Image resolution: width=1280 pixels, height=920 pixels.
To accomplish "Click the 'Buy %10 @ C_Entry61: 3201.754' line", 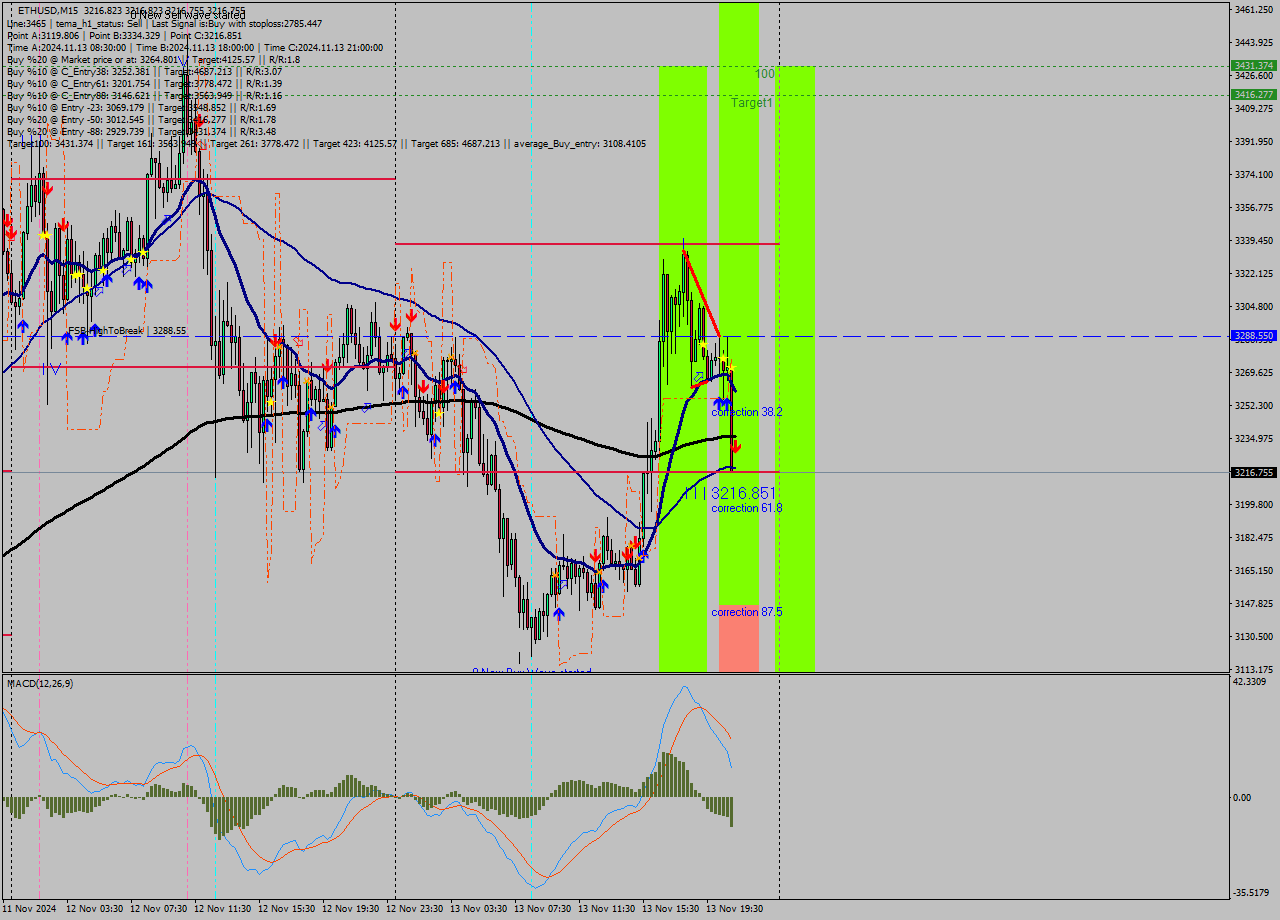I will 145,83.
